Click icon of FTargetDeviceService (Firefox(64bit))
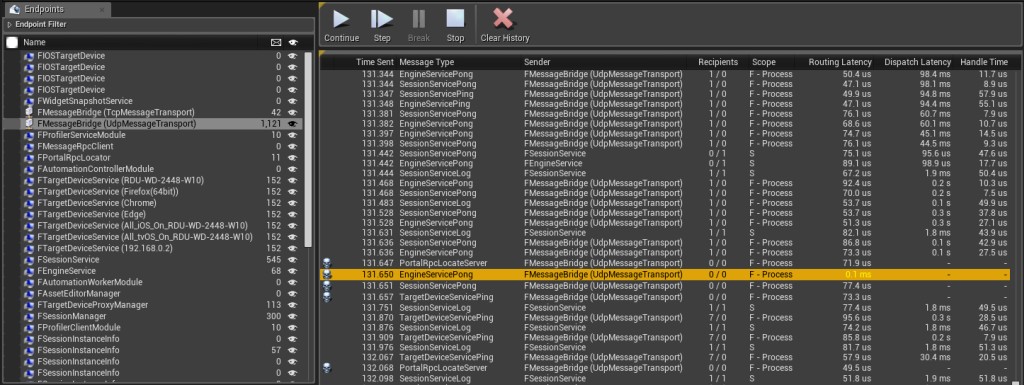Screen dimensions: 1024x385 29,192
